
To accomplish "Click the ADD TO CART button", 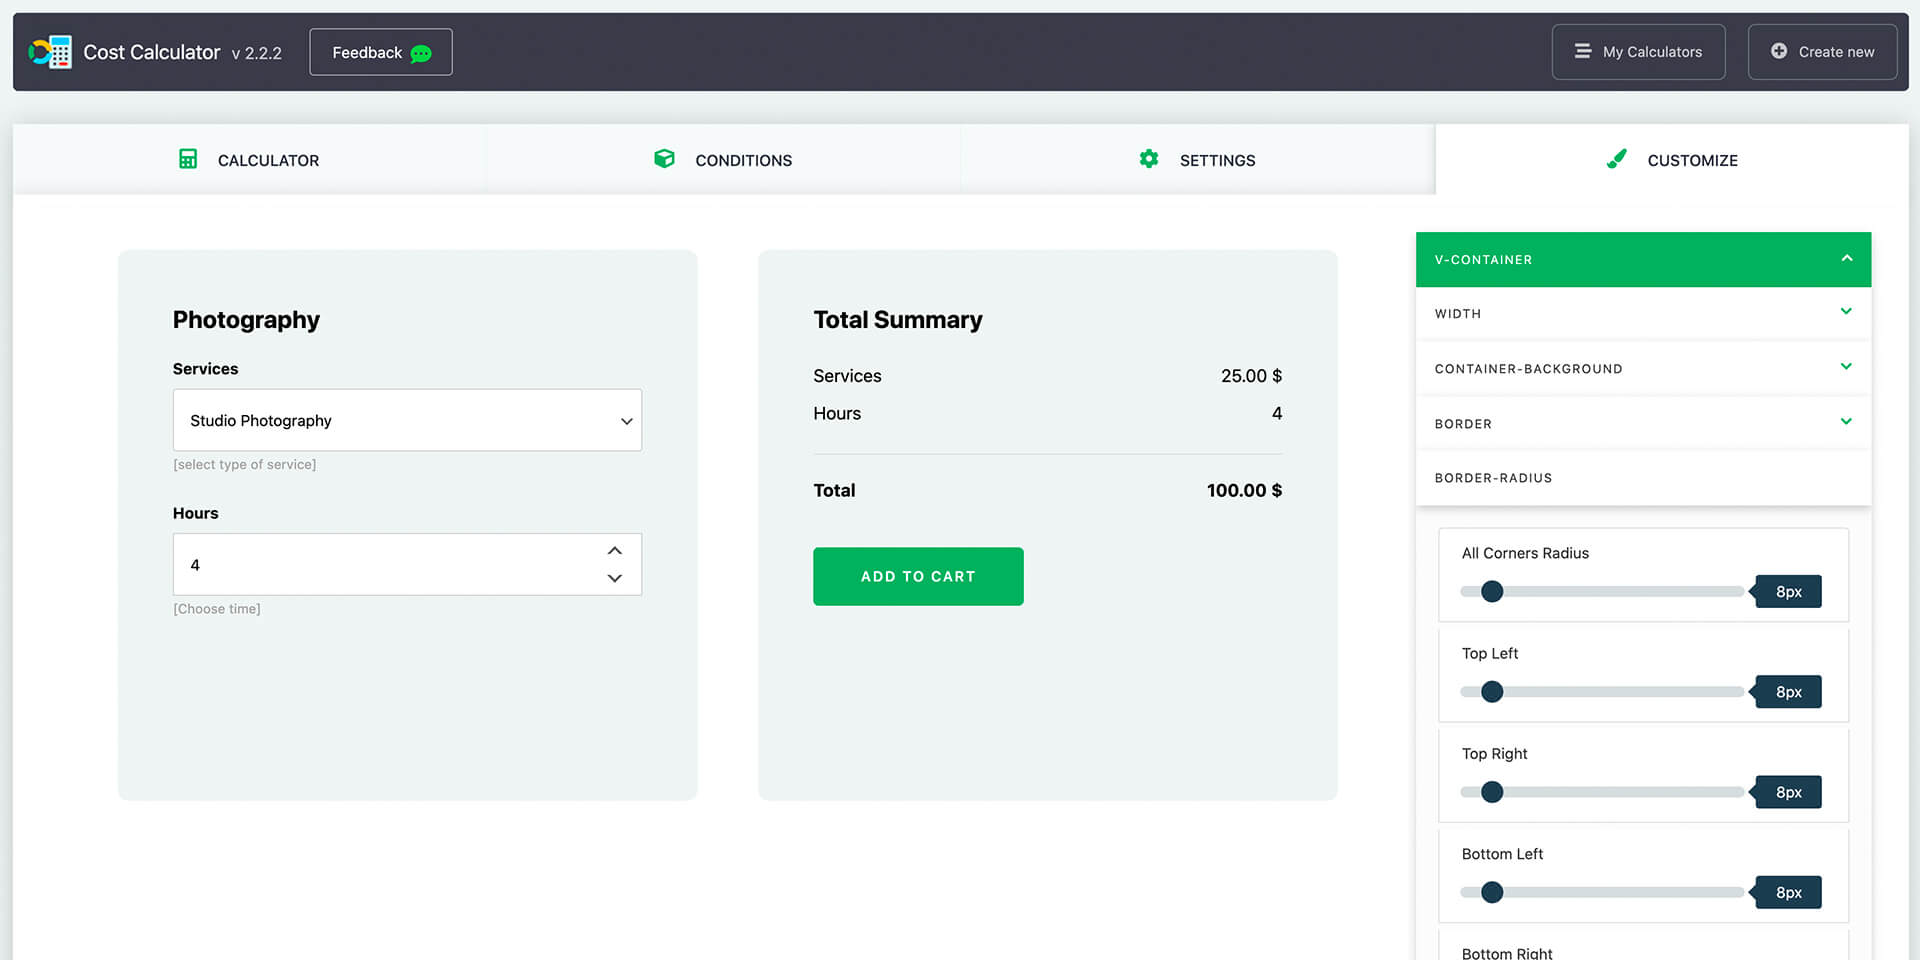I will pos(918,576).
